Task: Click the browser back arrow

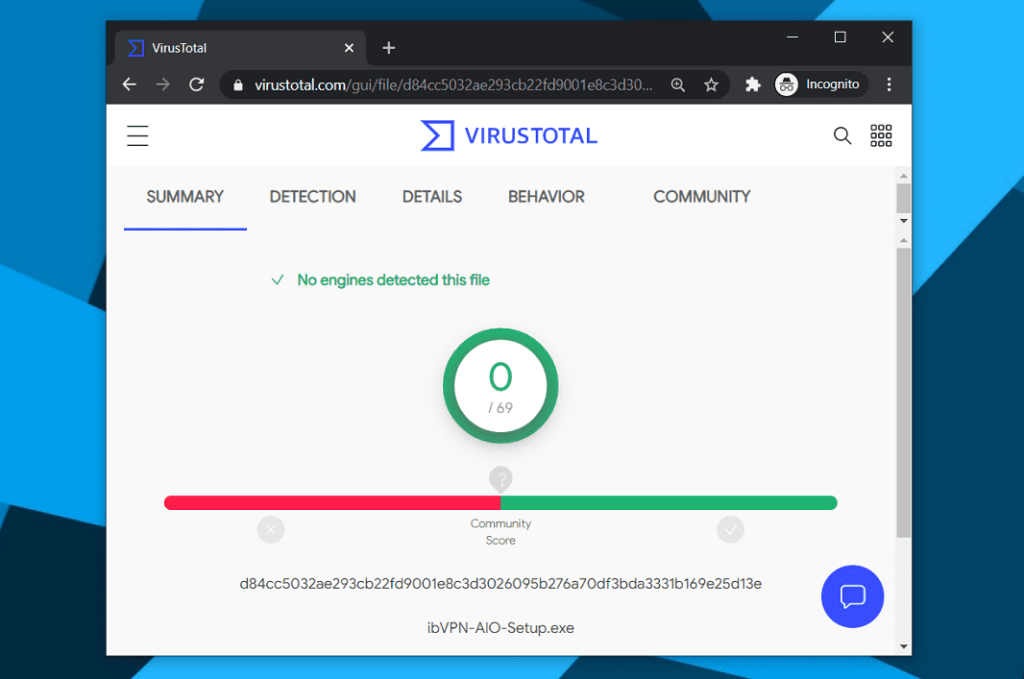Action: click(x=129, y=85)
